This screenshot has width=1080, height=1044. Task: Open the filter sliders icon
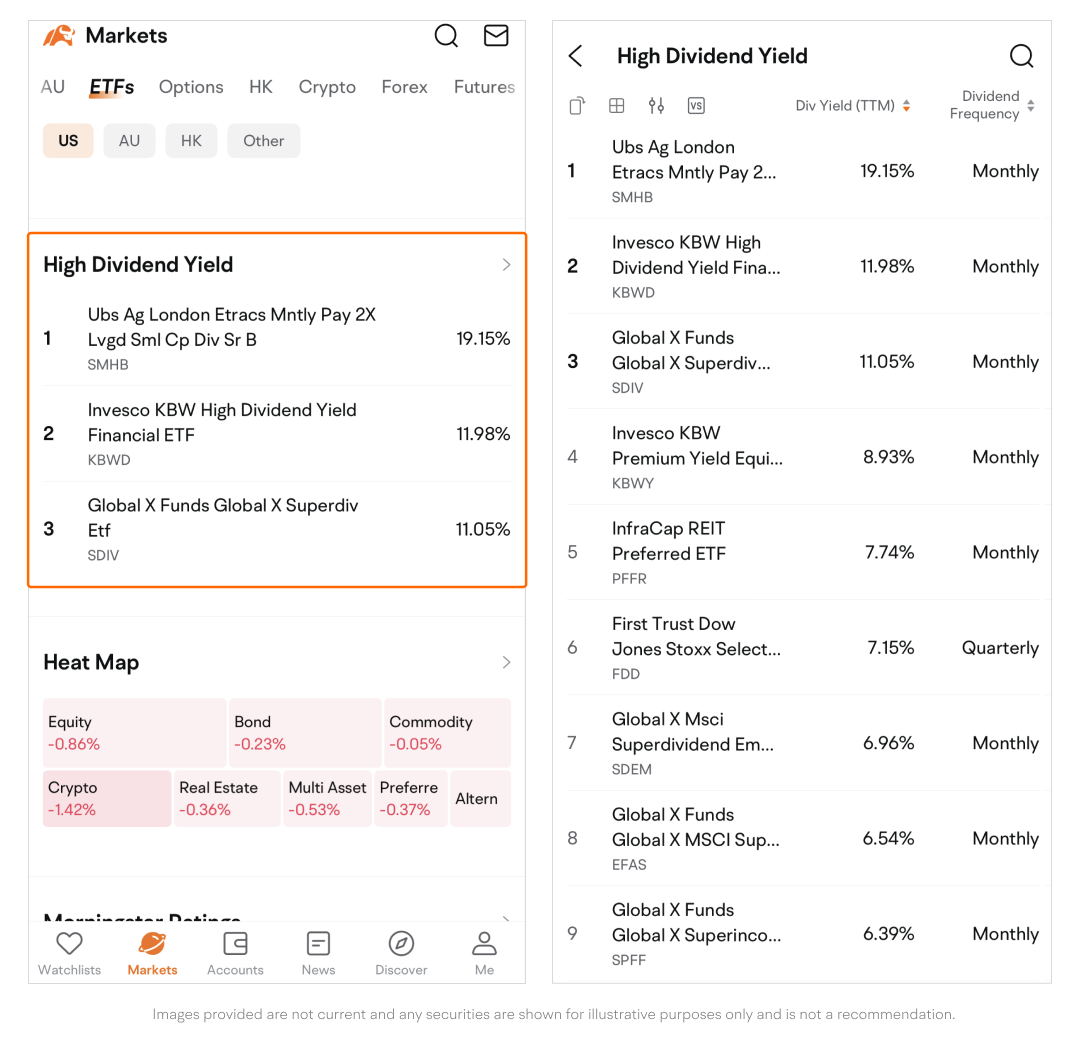click(656, 106)
